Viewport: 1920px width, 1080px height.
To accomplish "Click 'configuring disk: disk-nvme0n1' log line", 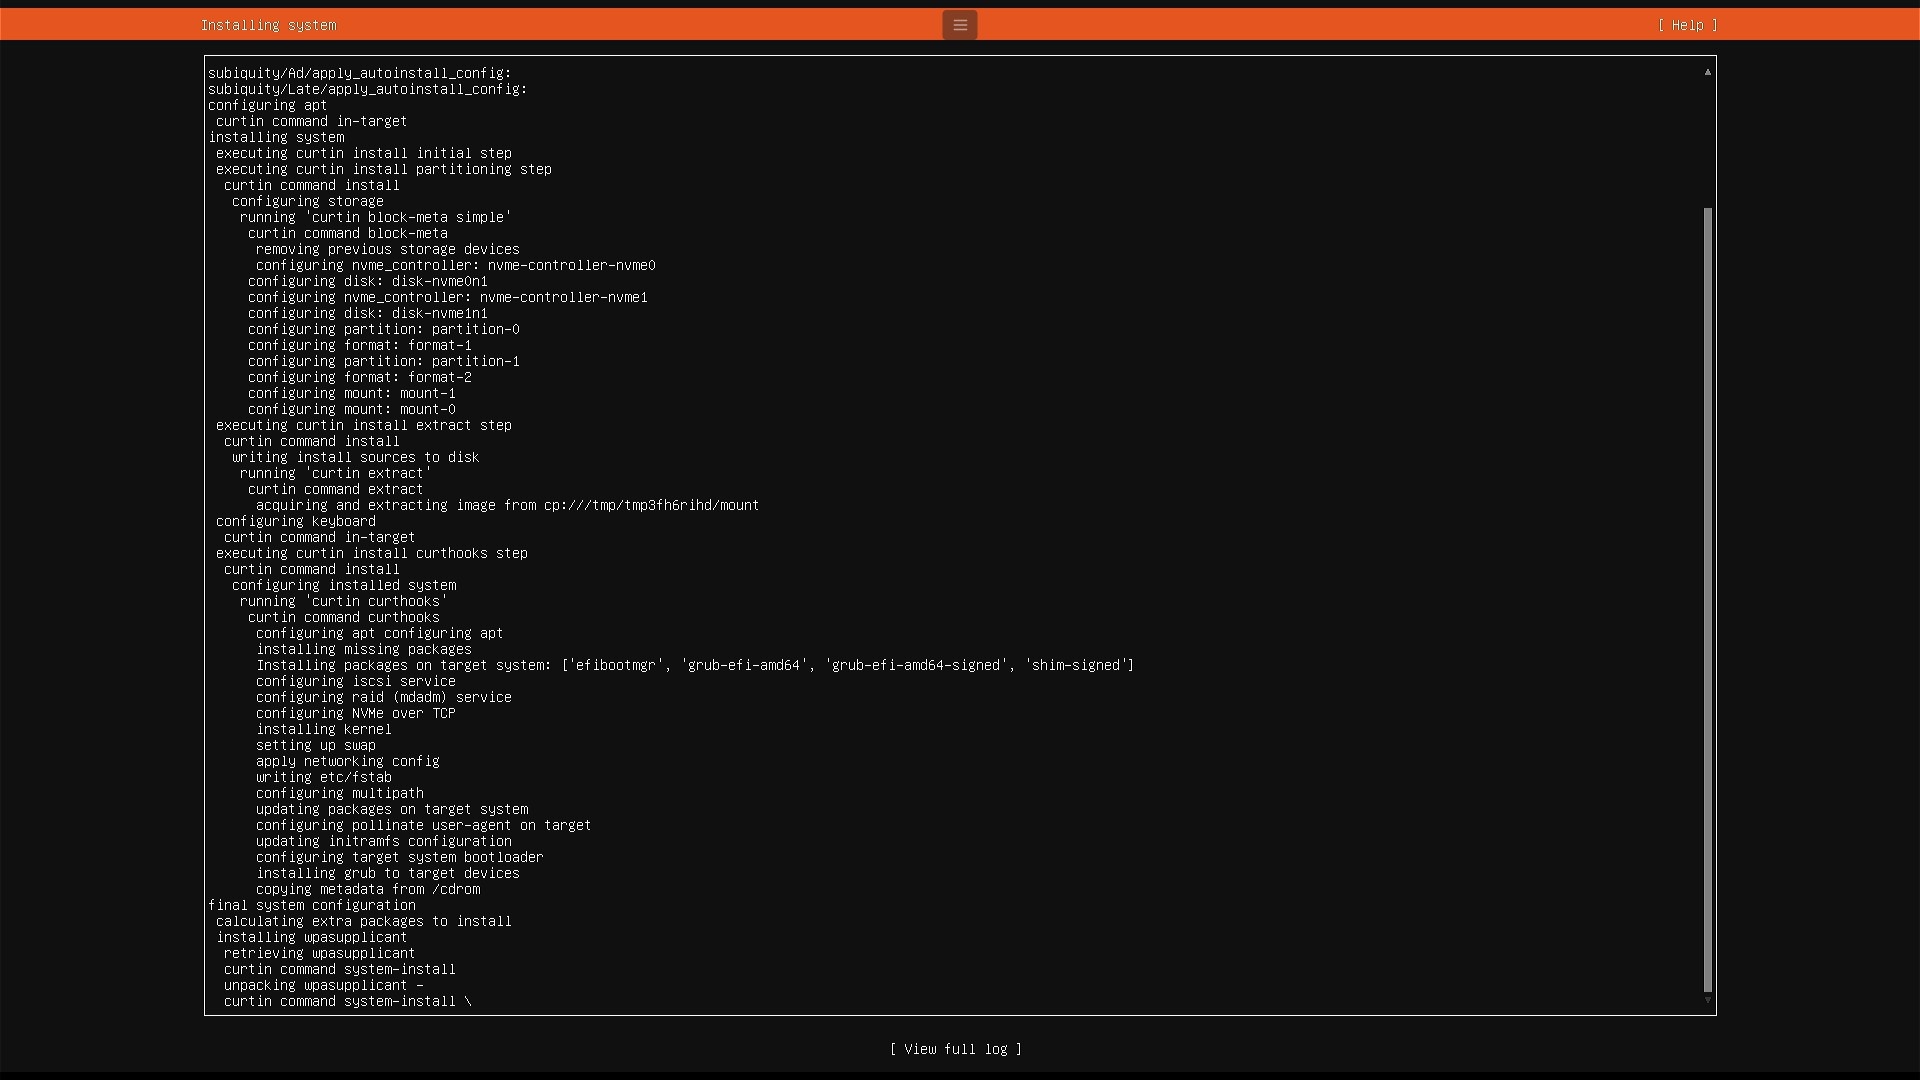I will coord(367,281).
